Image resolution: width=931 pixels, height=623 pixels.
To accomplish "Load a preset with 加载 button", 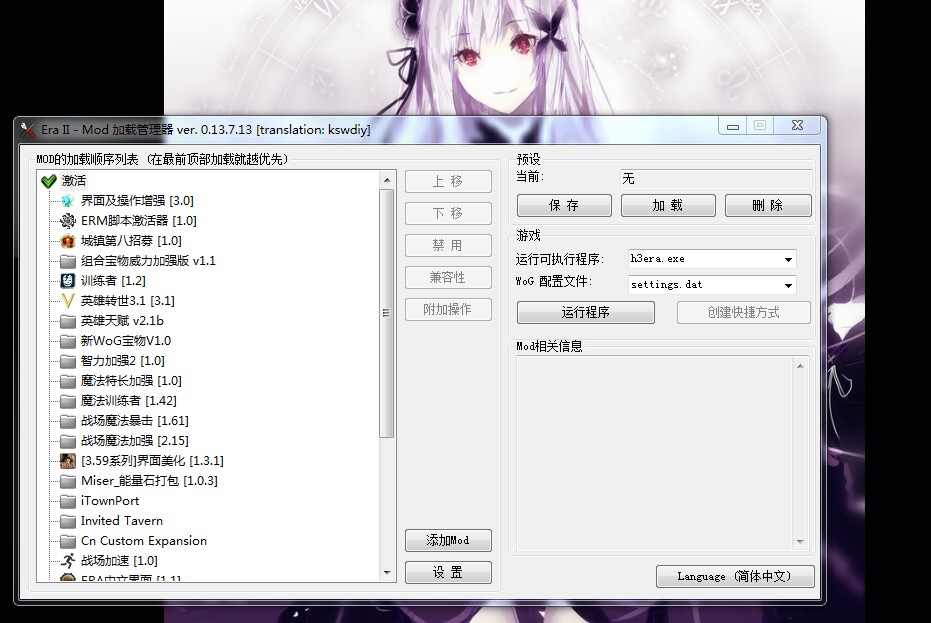I will tap(668, 205).
